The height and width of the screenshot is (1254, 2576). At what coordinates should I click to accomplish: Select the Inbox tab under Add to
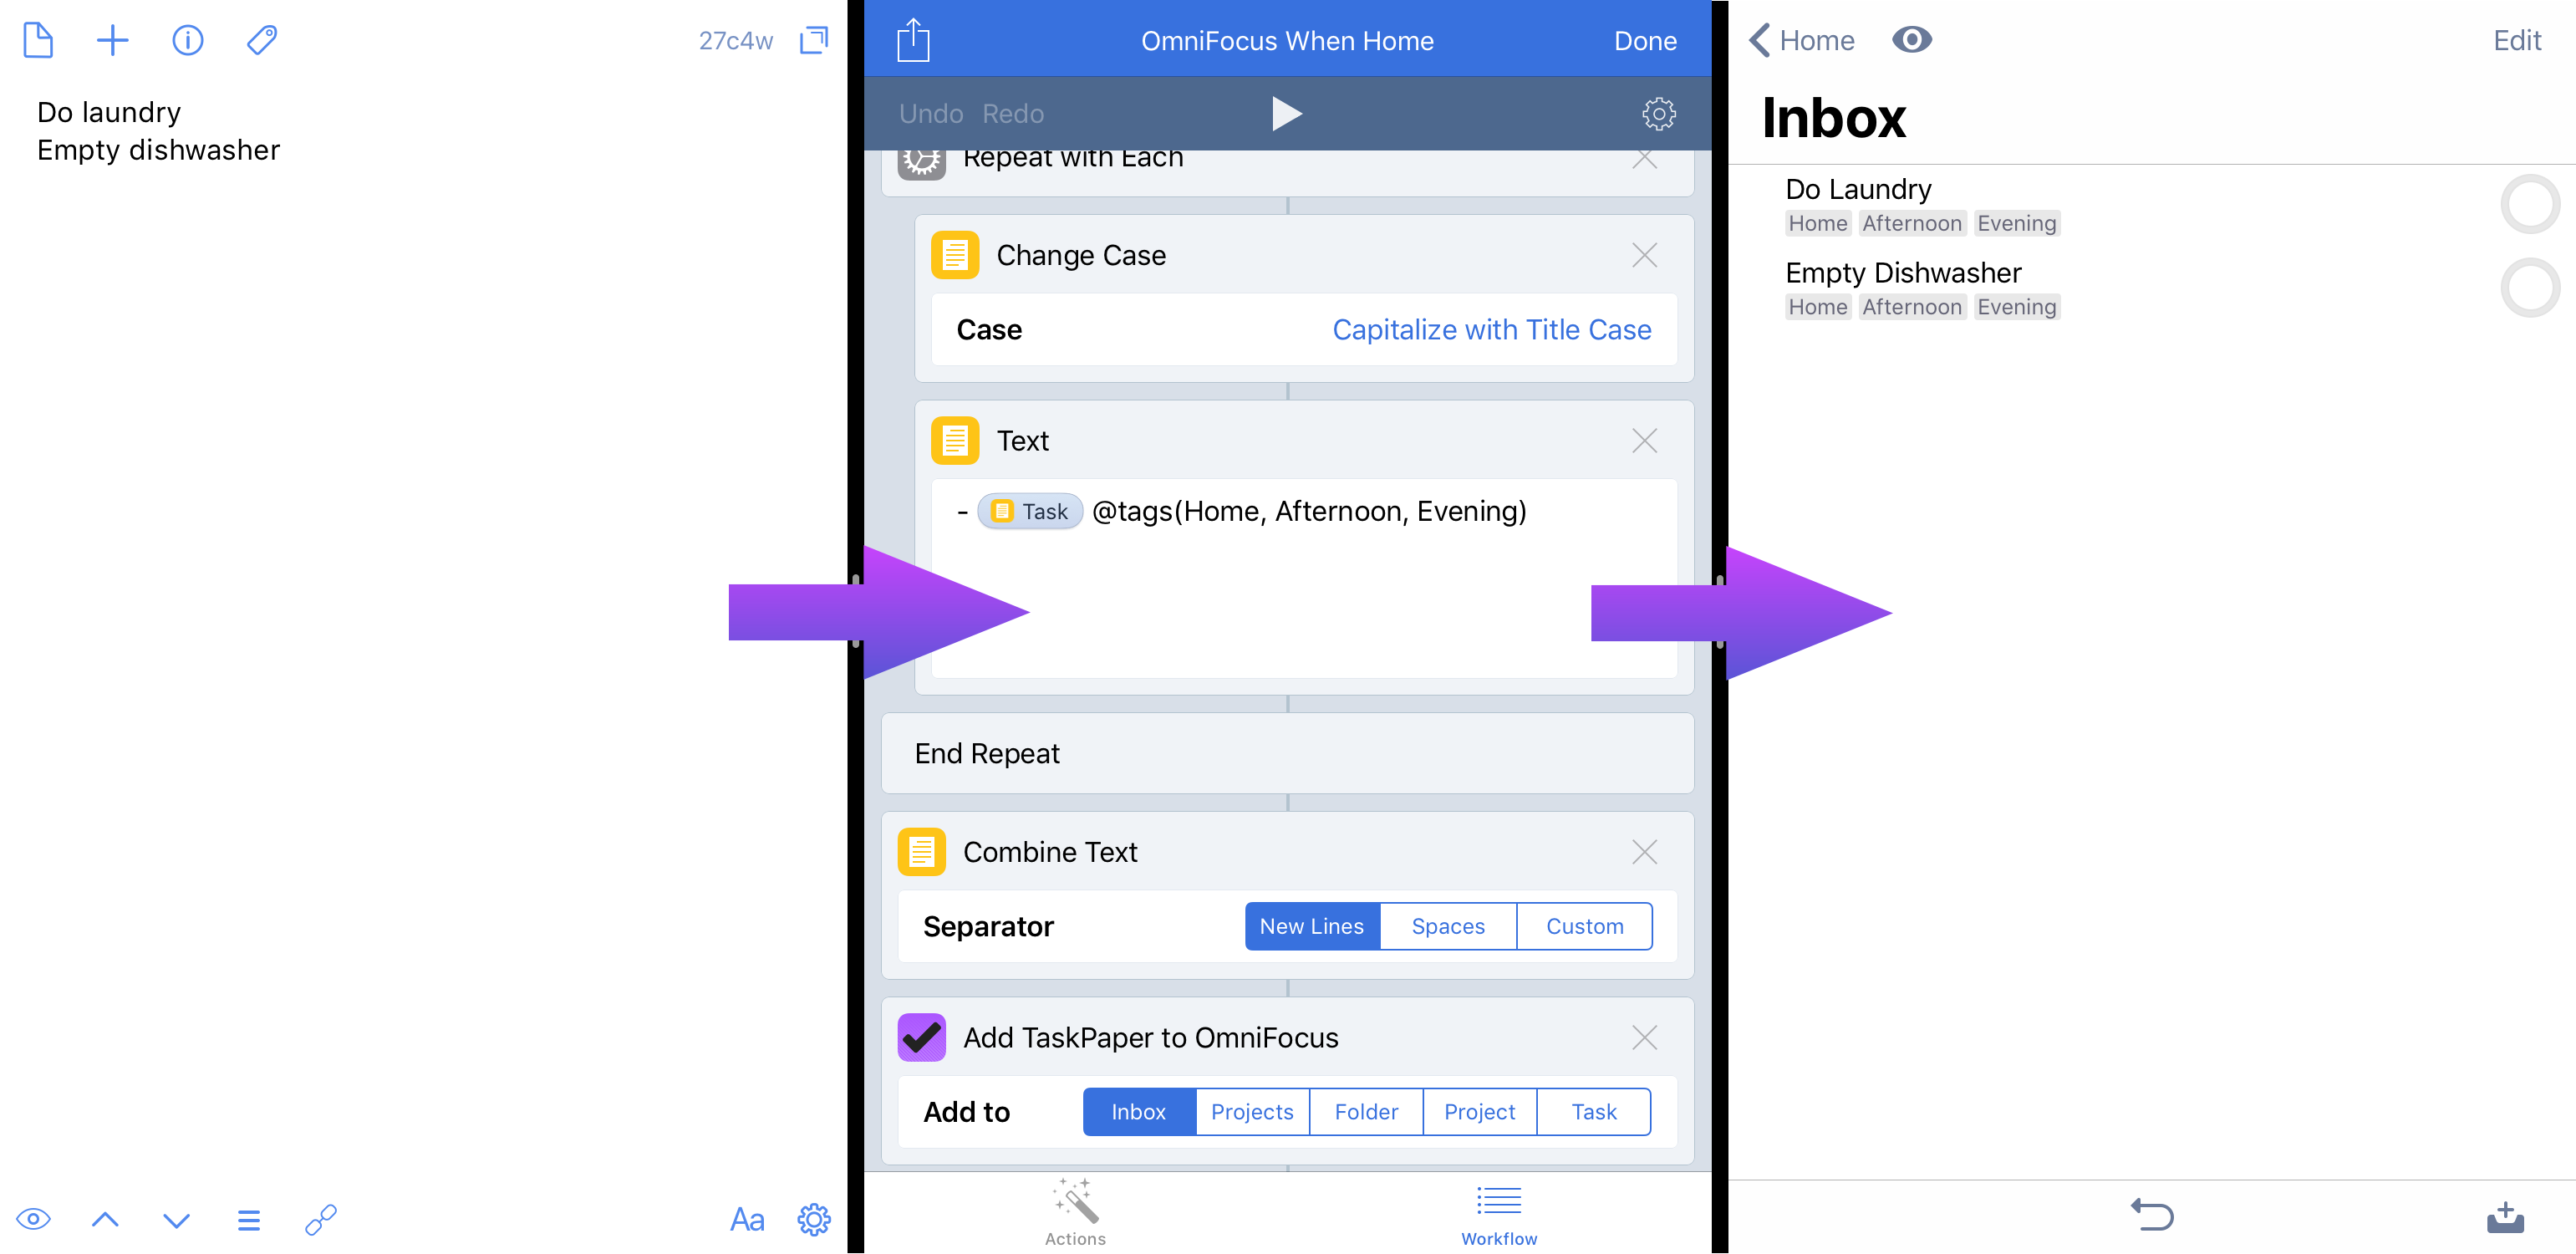click(x=1138, y=1111)
